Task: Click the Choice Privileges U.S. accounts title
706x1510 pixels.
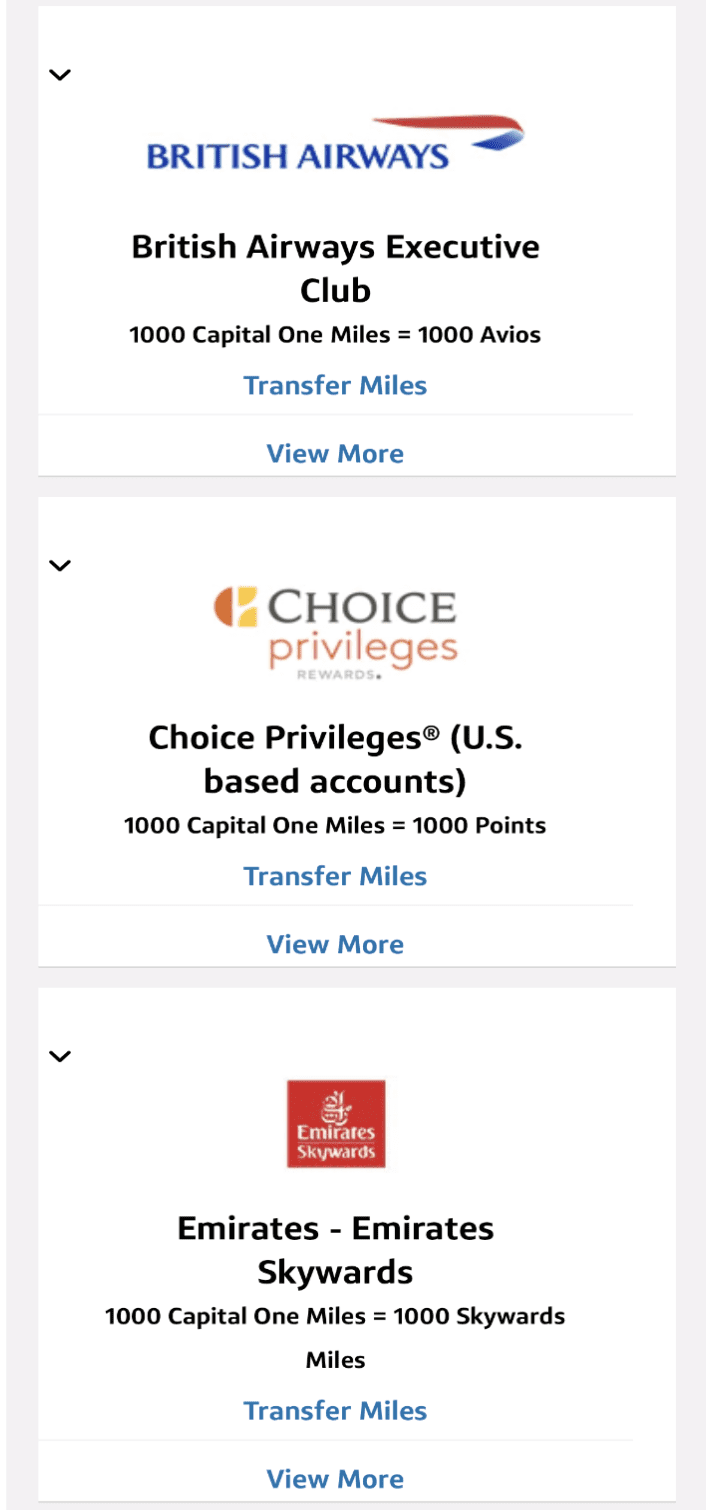Action: tap(336, 758)
